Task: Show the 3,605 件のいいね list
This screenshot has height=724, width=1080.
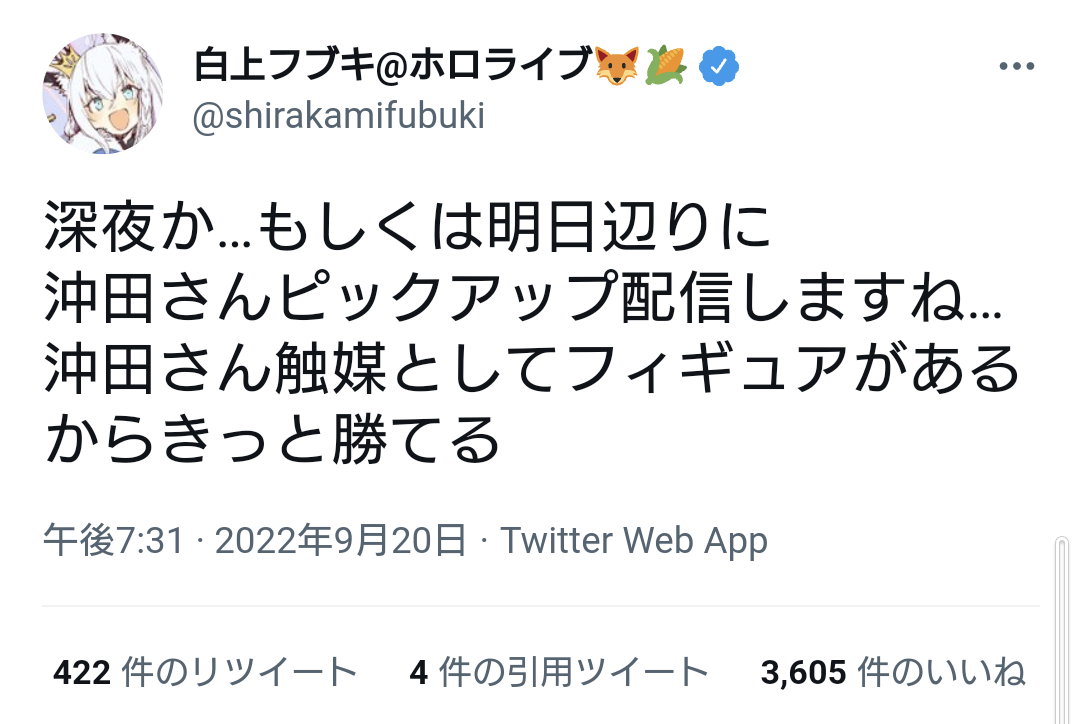Action: tap(893, 672)
